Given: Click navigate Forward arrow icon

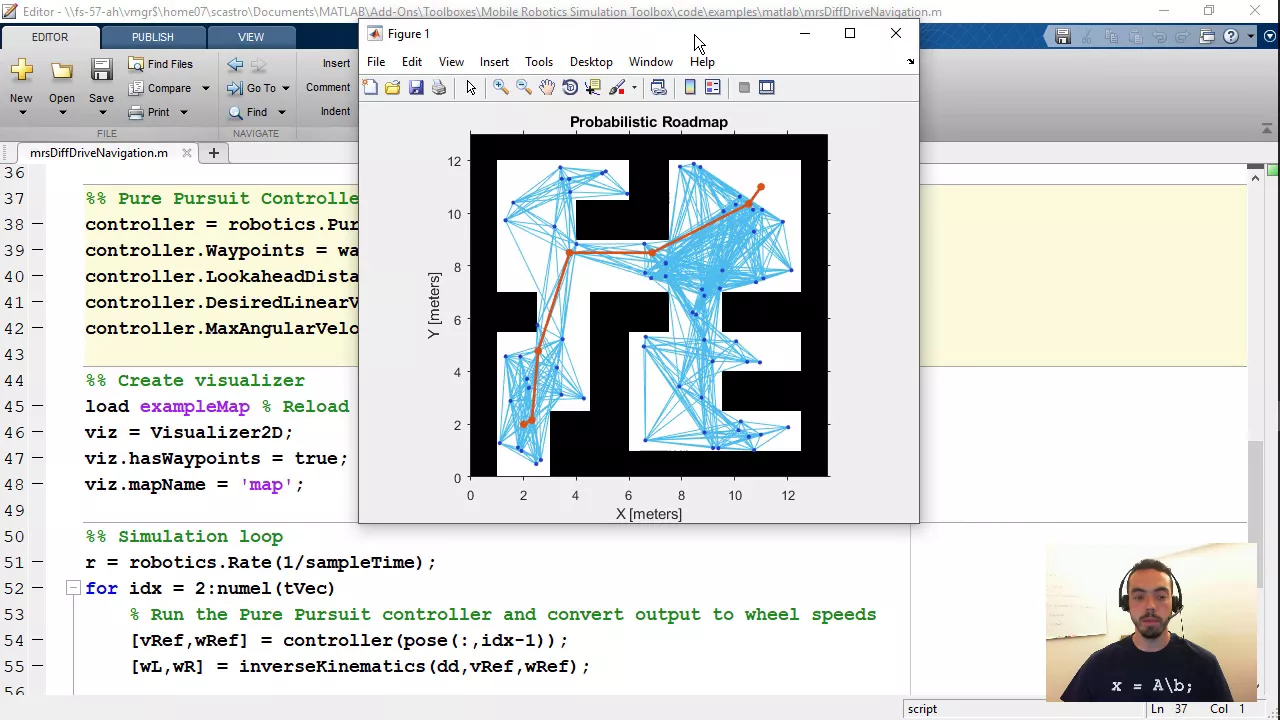Looking at the screenshot, I should [258, 64].
